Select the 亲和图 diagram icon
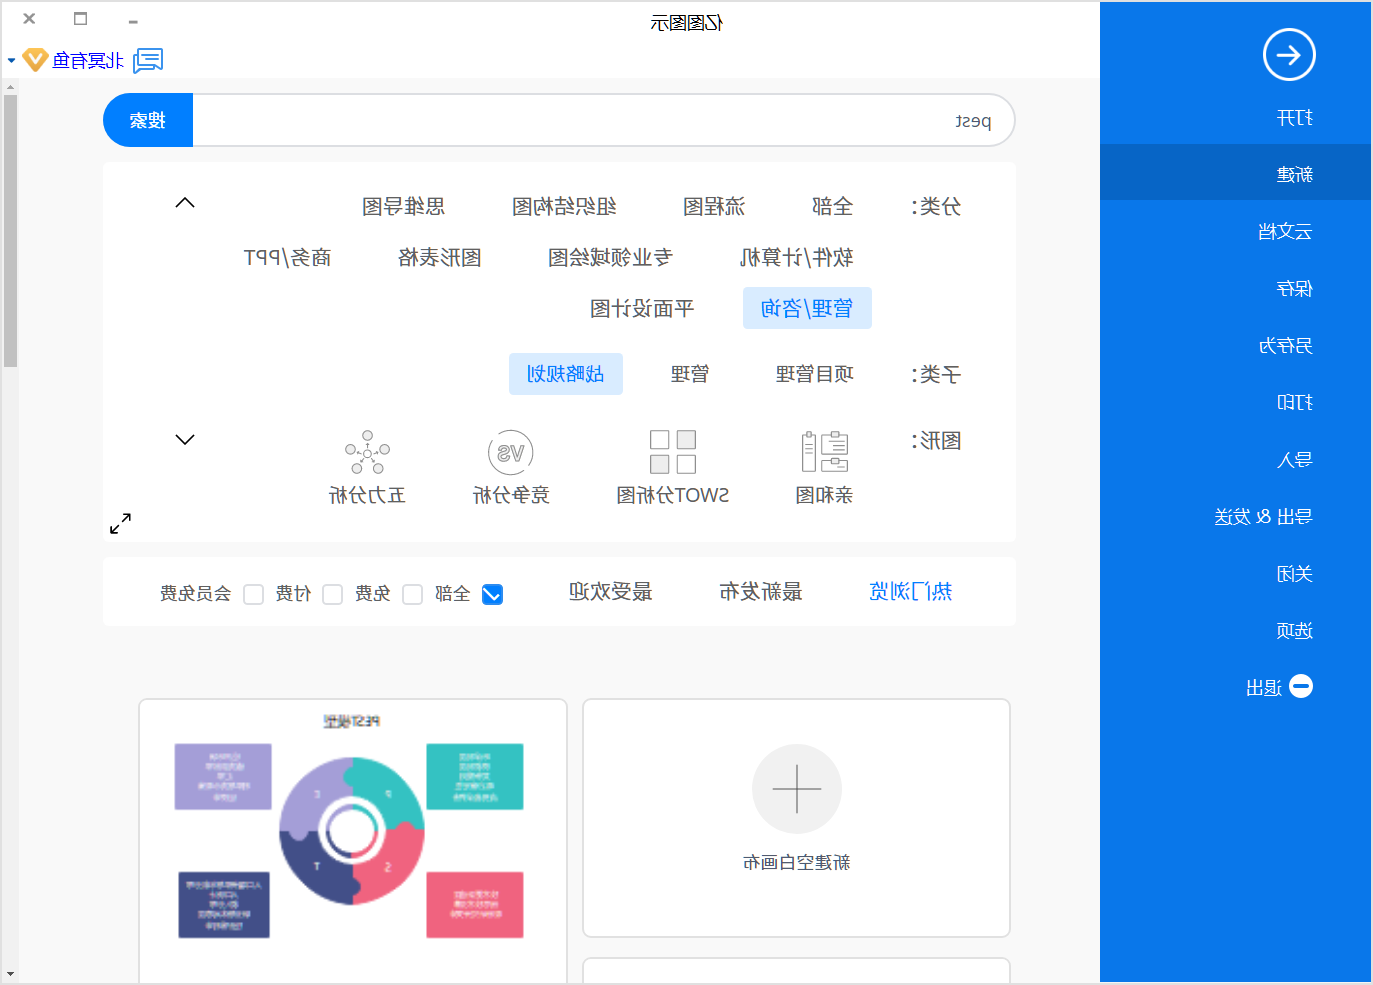 click(x=825, y=452)
